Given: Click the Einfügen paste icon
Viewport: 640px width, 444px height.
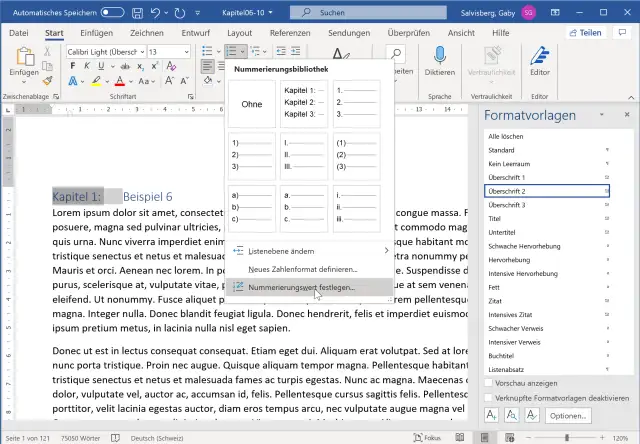Looking at the screenshot, I should point(25,58).
